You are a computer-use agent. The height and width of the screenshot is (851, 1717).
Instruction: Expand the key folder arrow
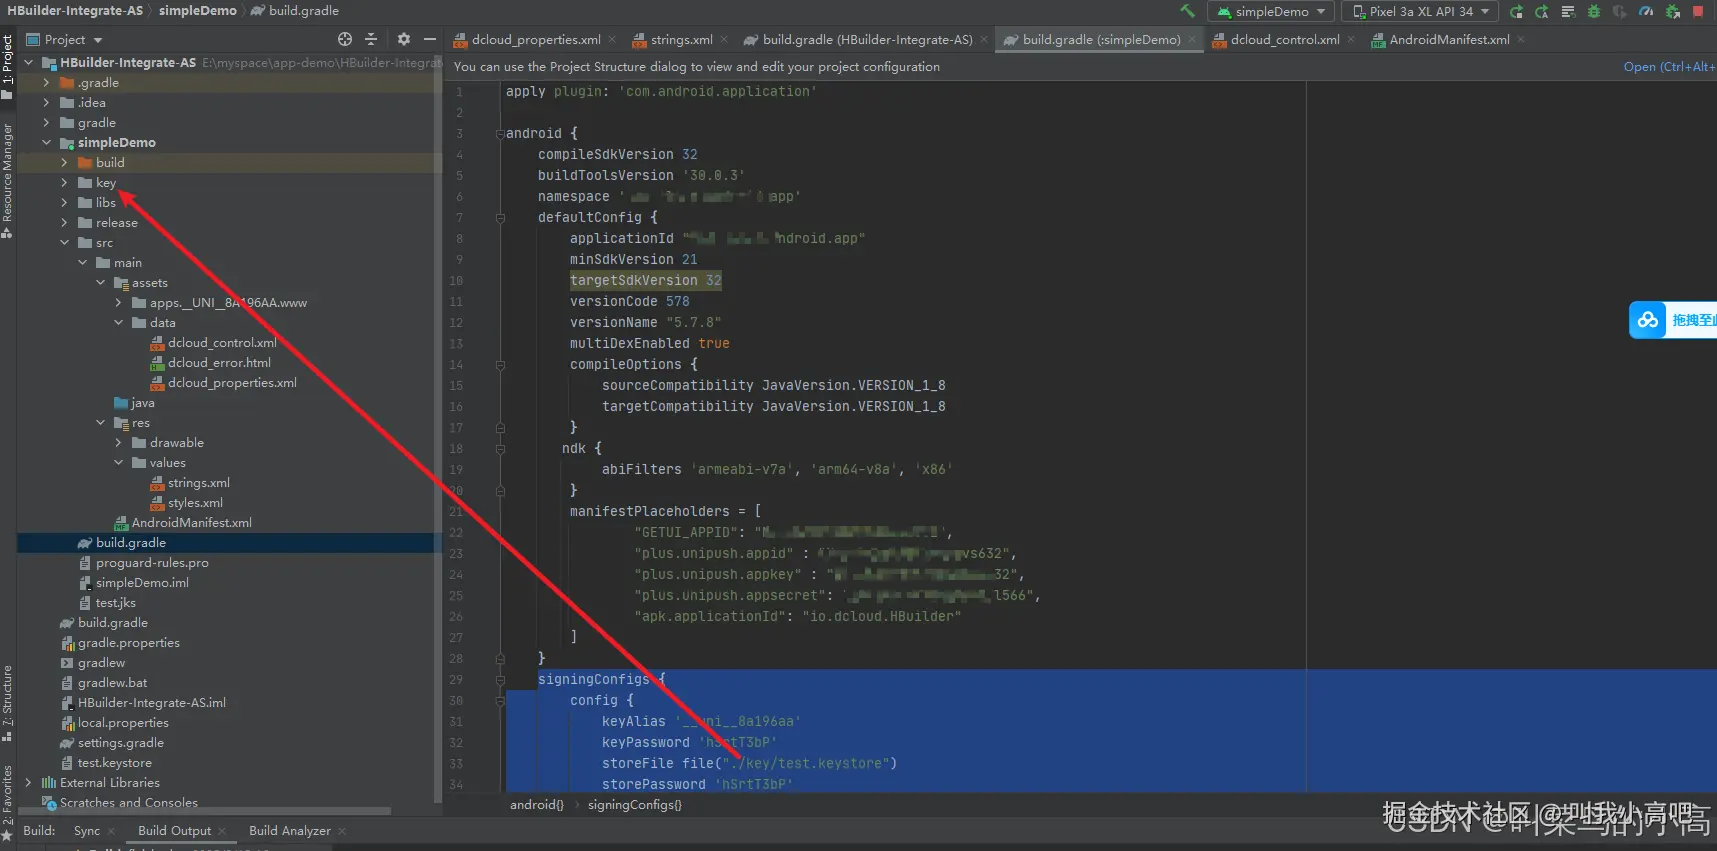pos(64,183)
